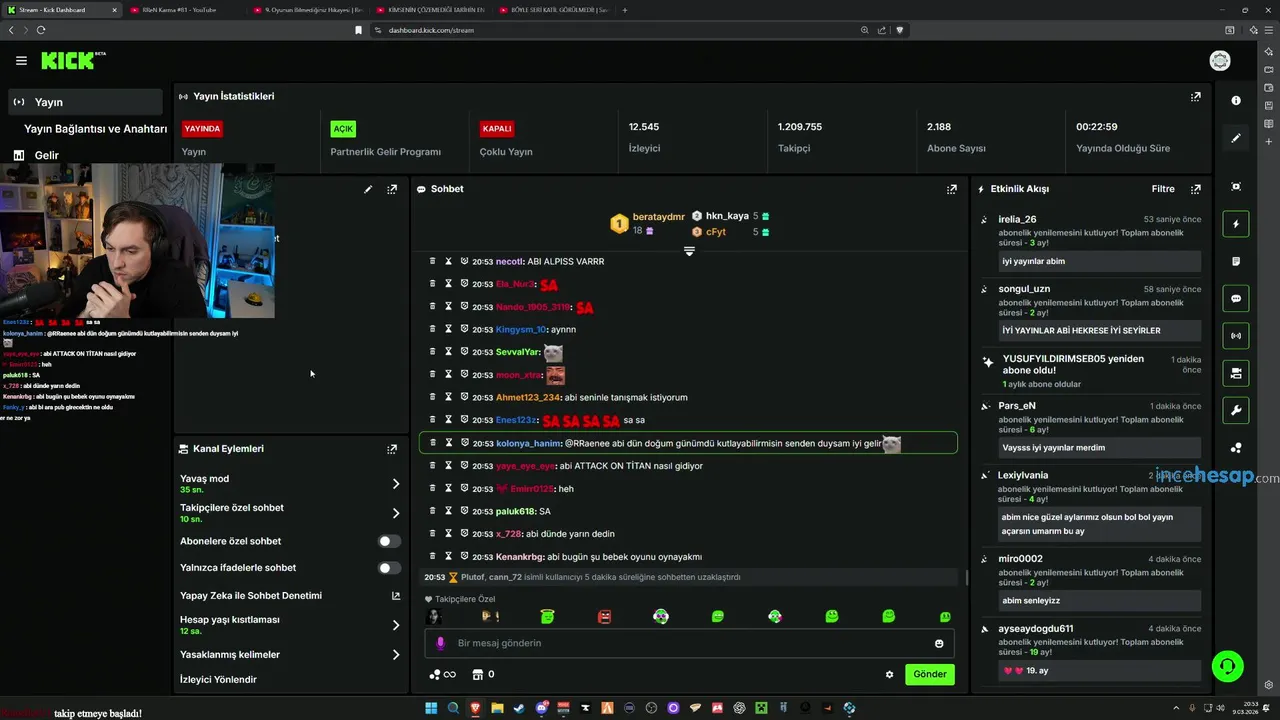Open Discord from the taskbar
This screenshot has width=1280, height=720.
[542, 708]
